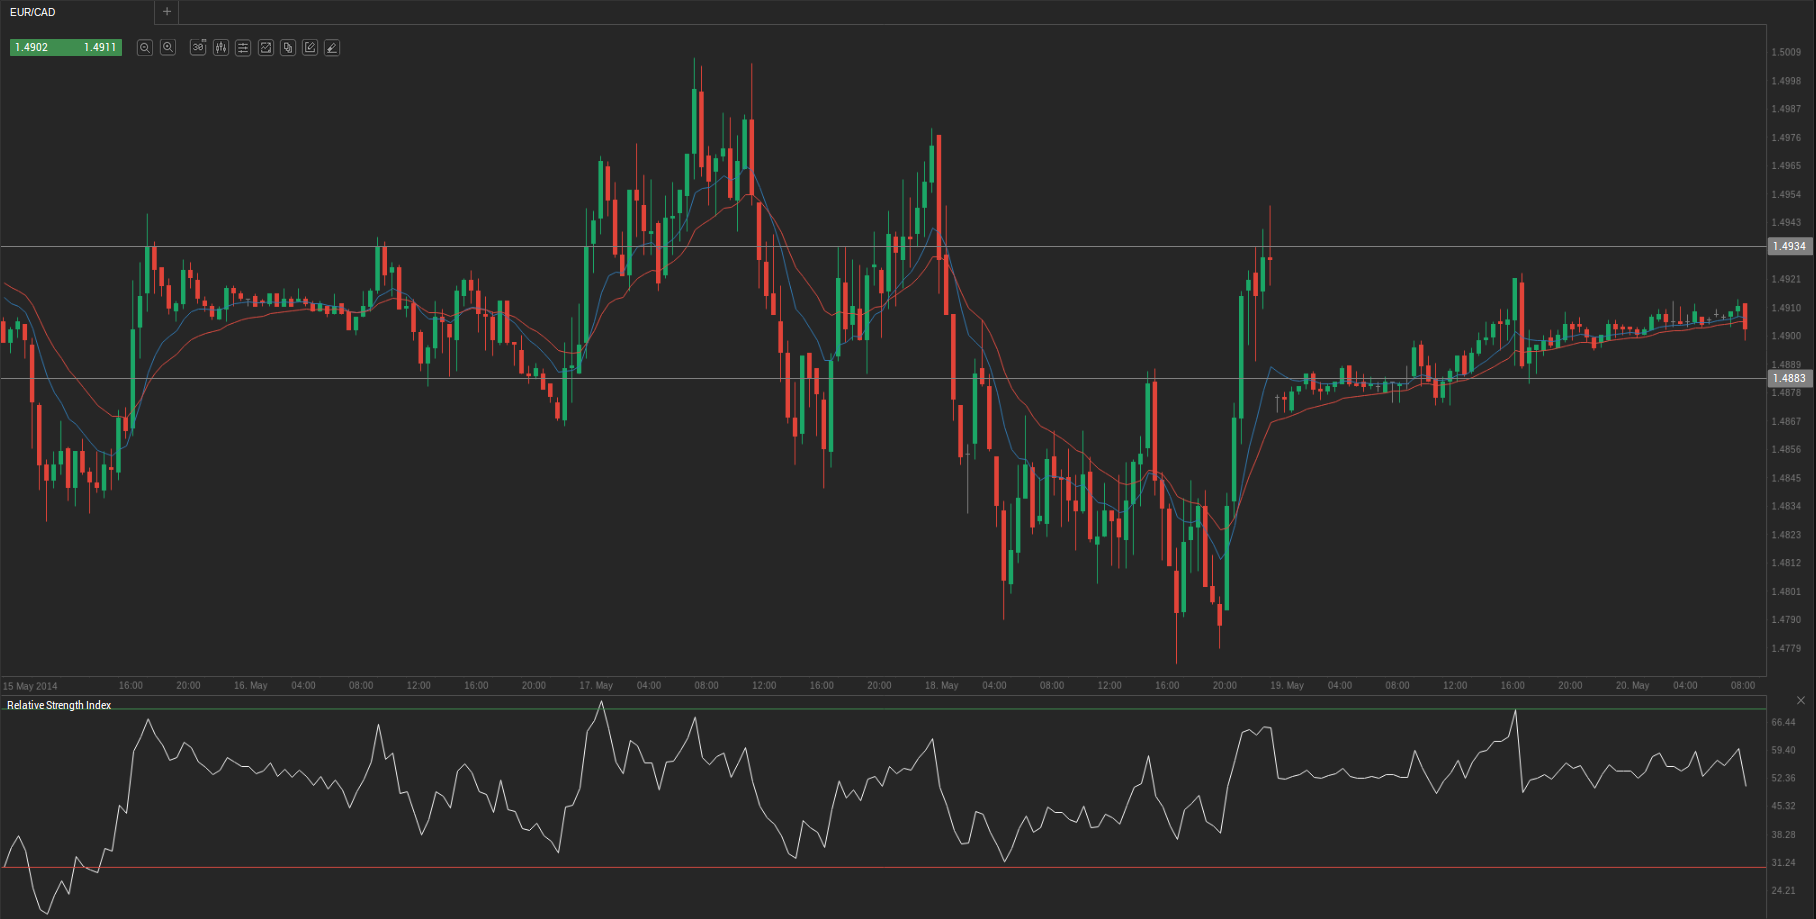The image size is (1816, 919).
Task: Select the 1.4883 horizontal line price tag
Action: click(1789, 378)
